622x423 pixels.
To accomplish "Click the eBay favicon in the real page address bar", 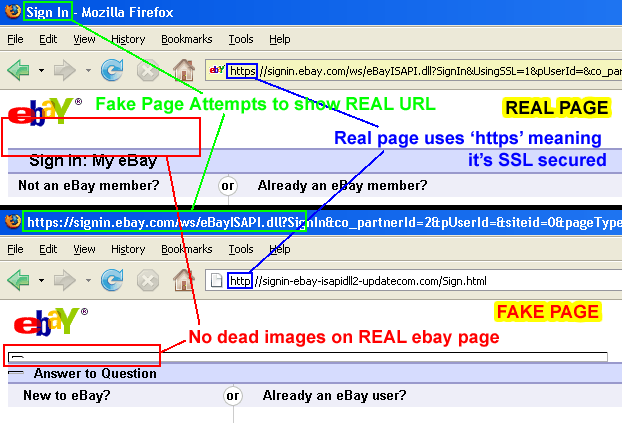I will (x=217, y=70).
